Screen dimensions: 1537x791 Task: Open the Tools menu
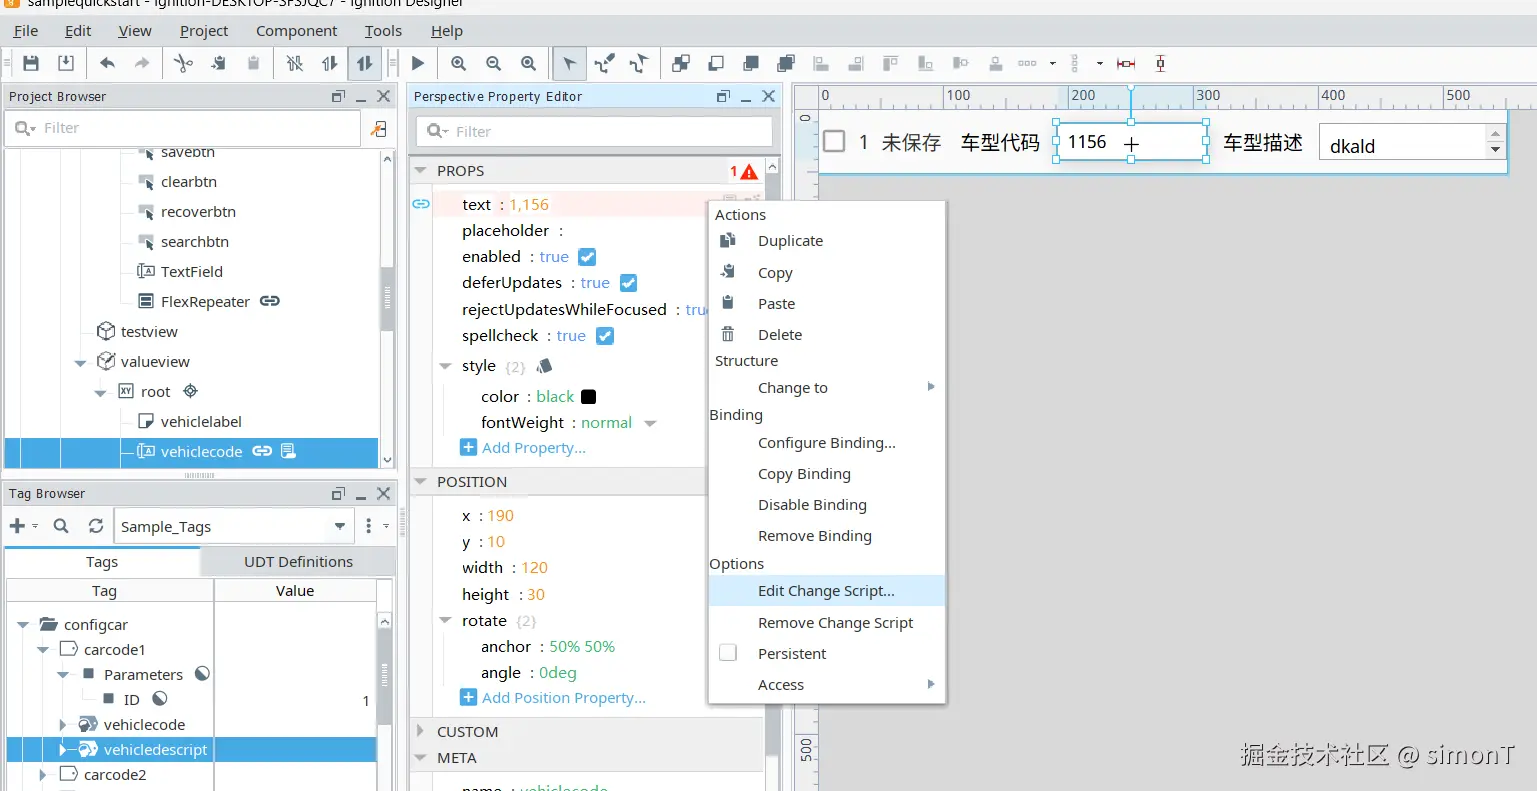coord(383,31)
